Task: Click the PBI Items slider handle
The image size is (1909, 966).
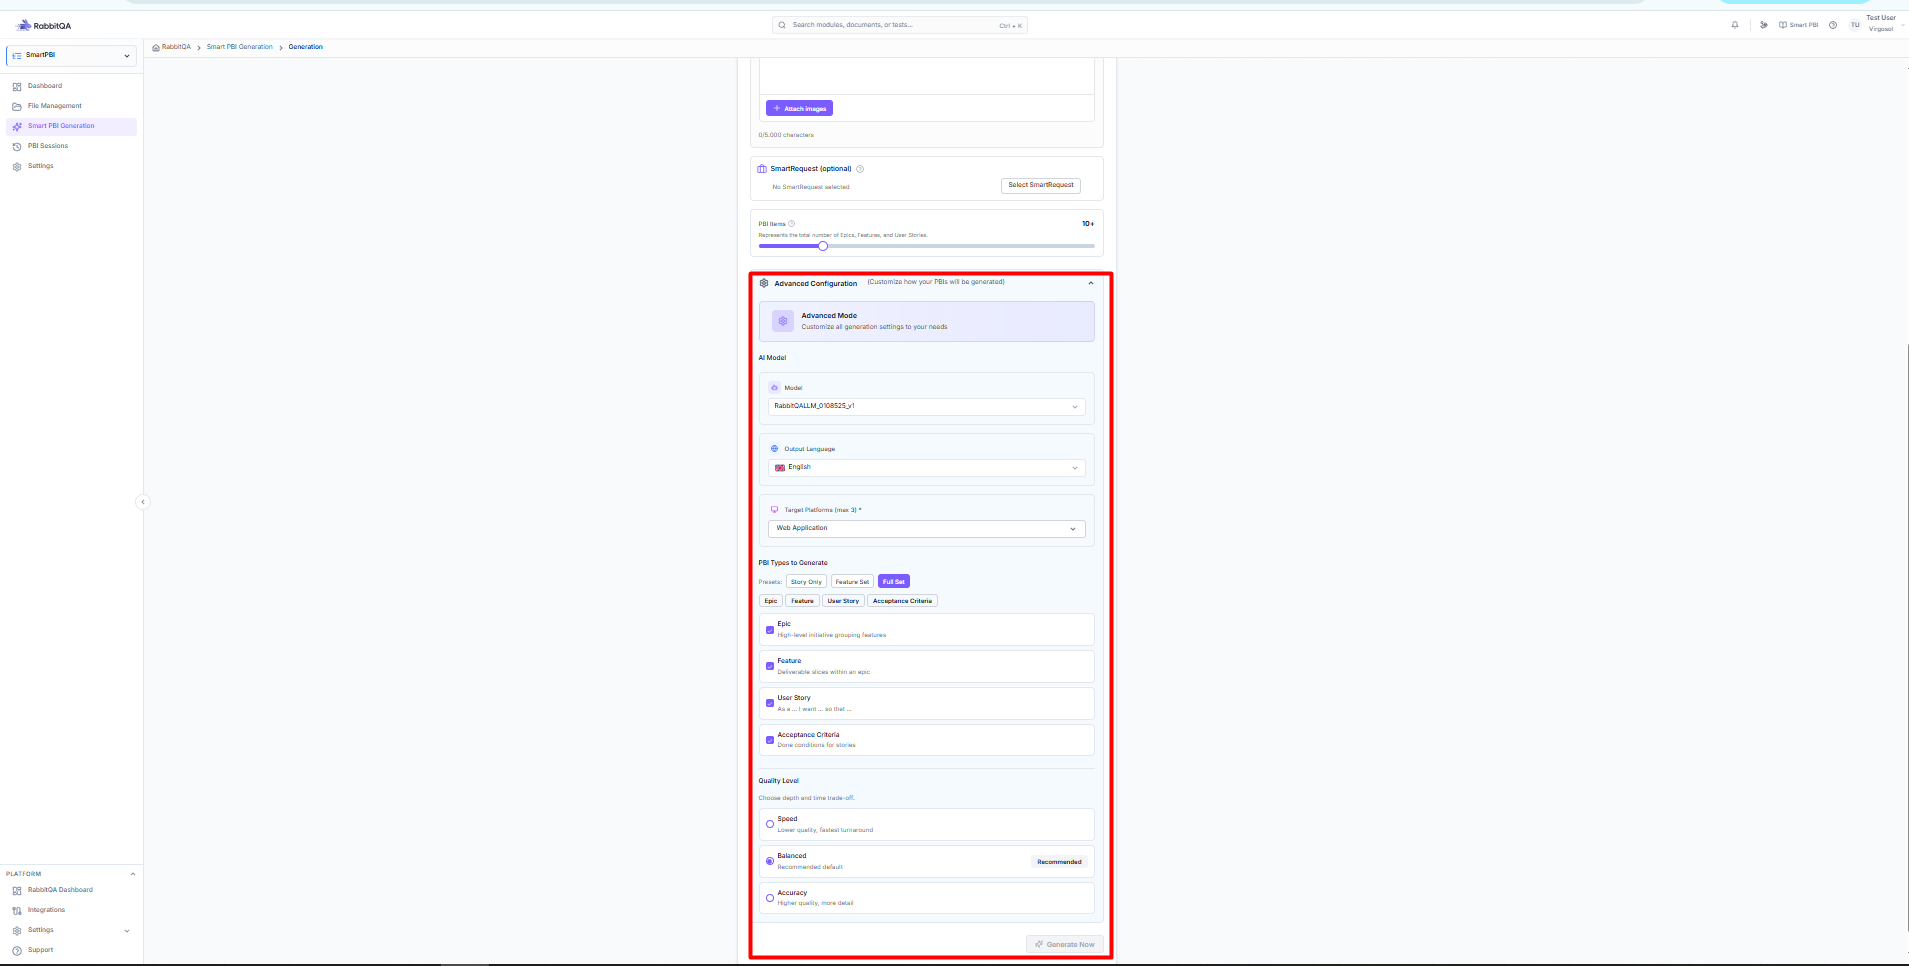Action: pyautogui.click(x=823, y=246)
